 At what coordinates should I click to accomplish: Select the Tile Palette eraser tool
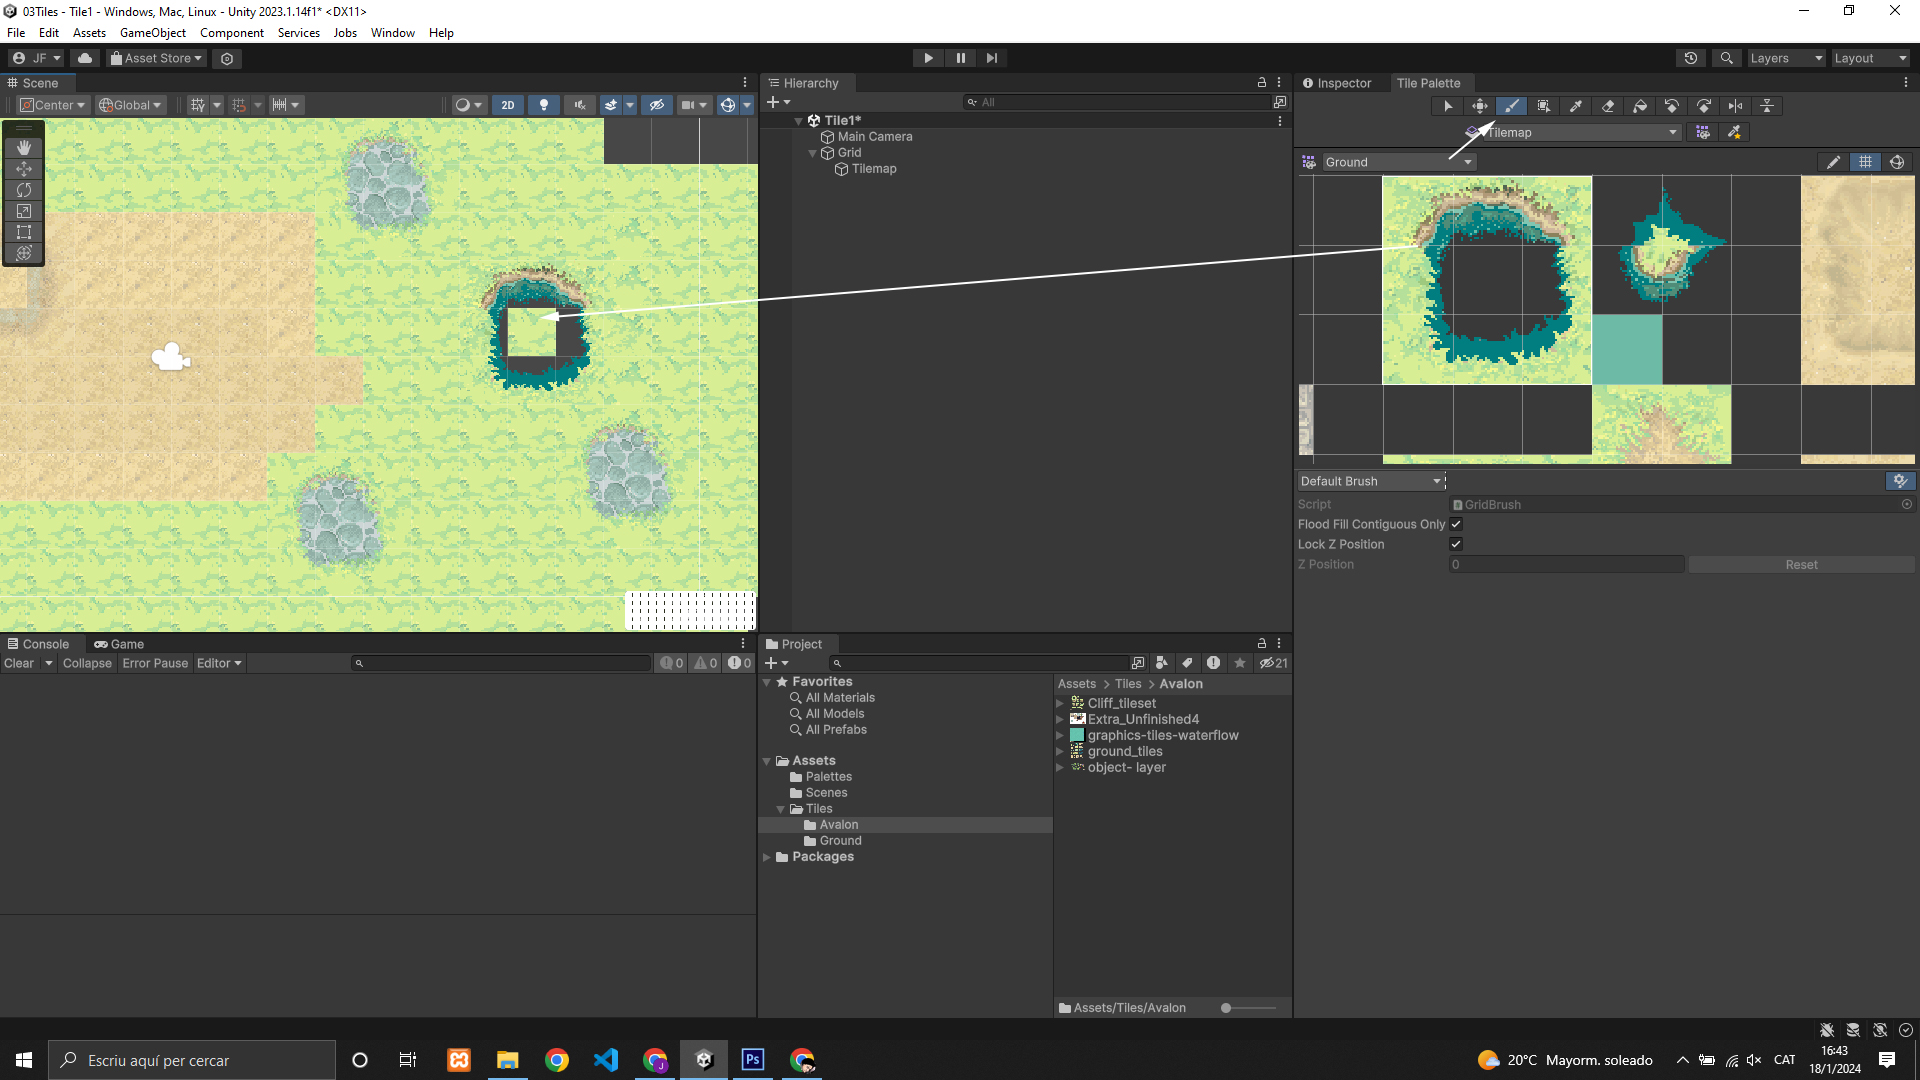pos(1608,106)
